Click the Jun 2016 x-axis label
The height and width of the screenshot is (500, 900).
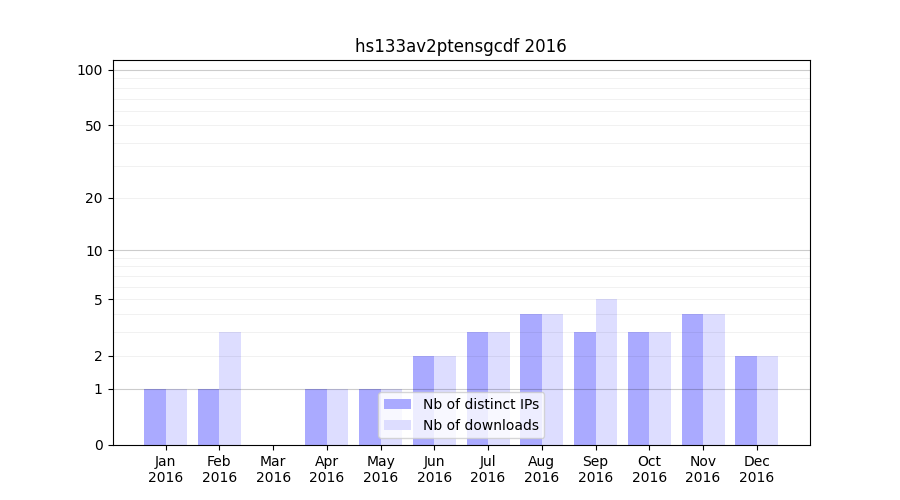coord(434,469)
